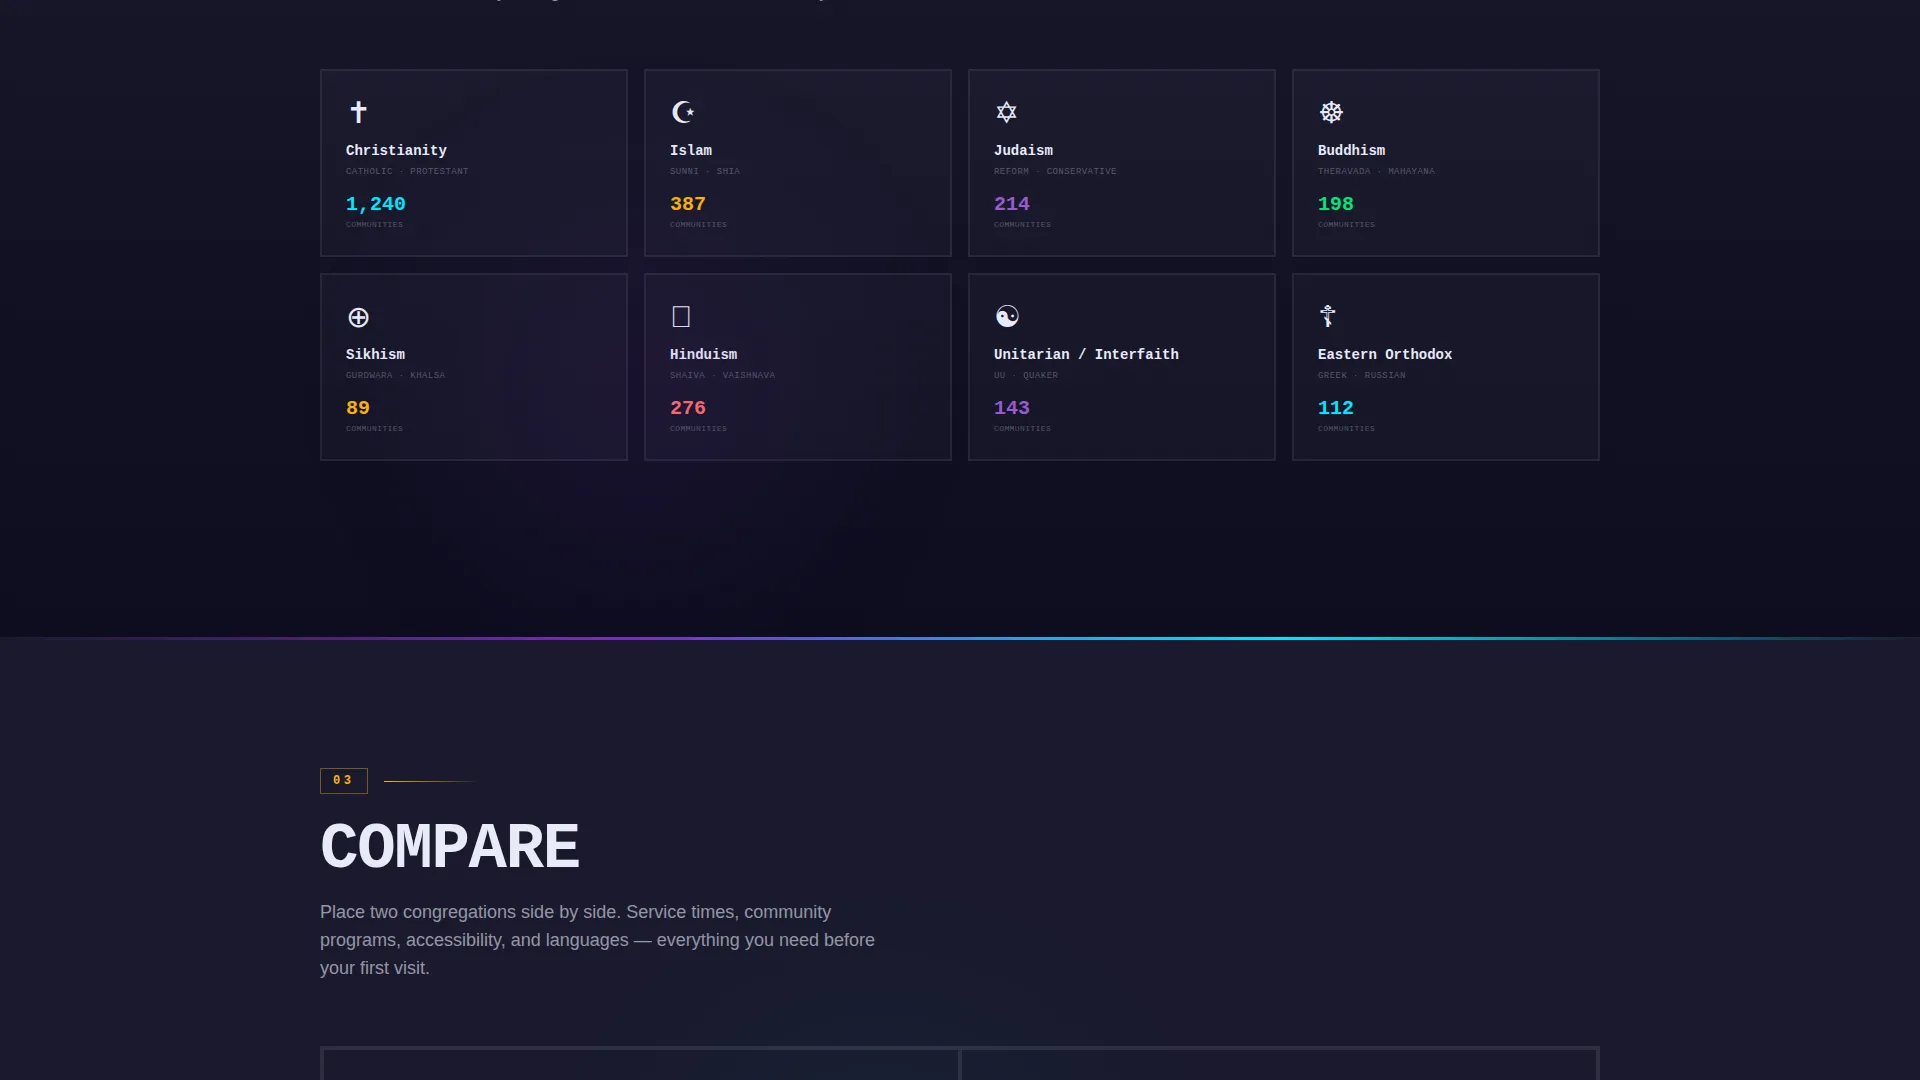Open the Buddhism tradition title
Screen dimensions: 1920x1080
[x=1351, y=151]
